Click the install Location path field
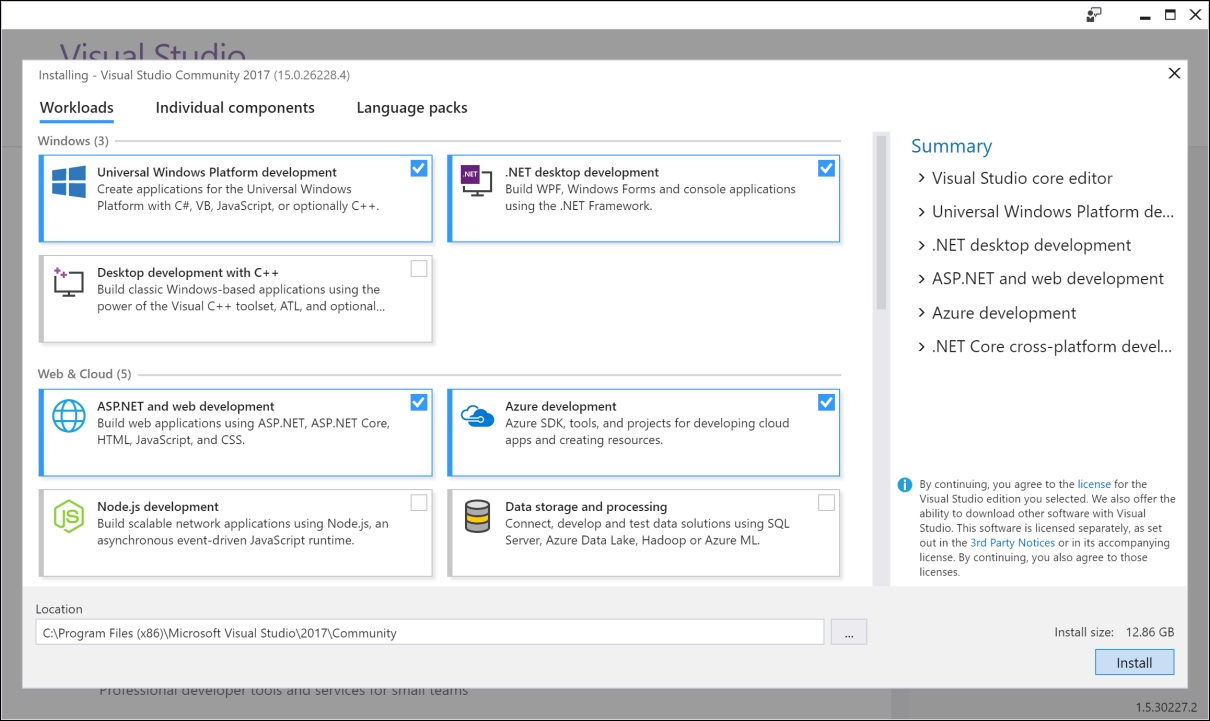Viewport: 1210px width, 721px height. point(430,632)
